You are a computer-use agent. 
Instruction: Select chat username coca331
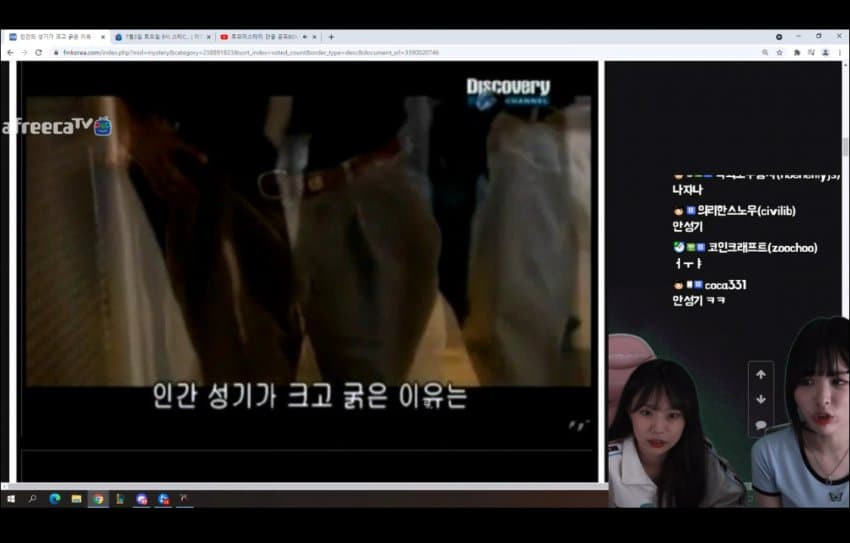725,285
